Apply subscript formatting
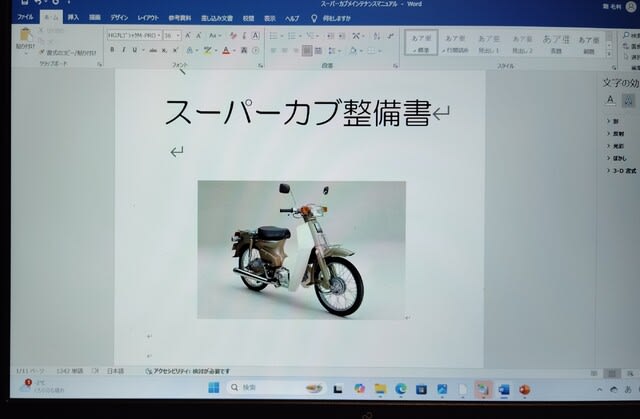The width and height of the screenshot is (640, 419). 164,51
